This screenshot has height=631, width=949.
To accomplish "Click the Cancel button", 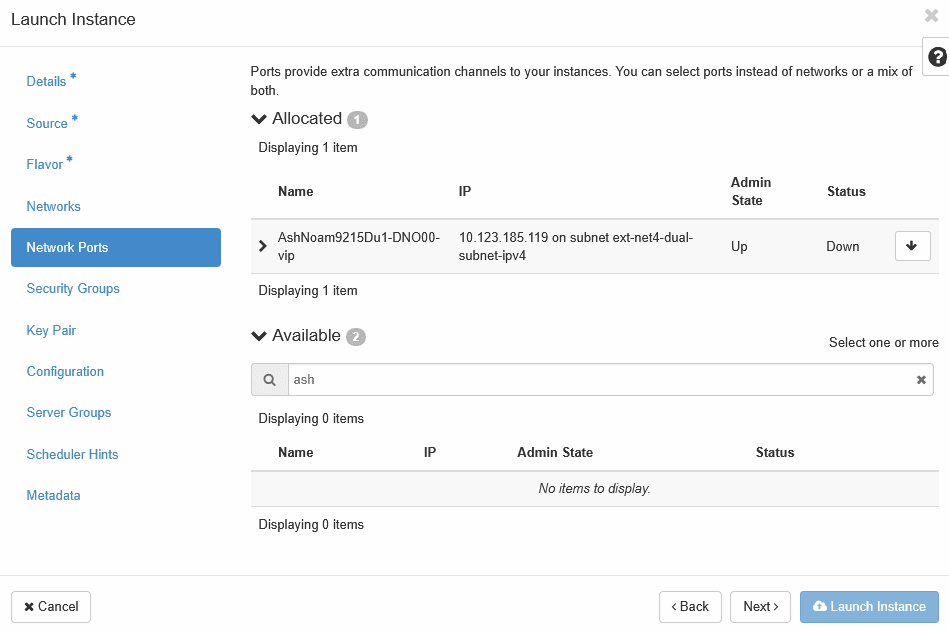I will point(51,607).
